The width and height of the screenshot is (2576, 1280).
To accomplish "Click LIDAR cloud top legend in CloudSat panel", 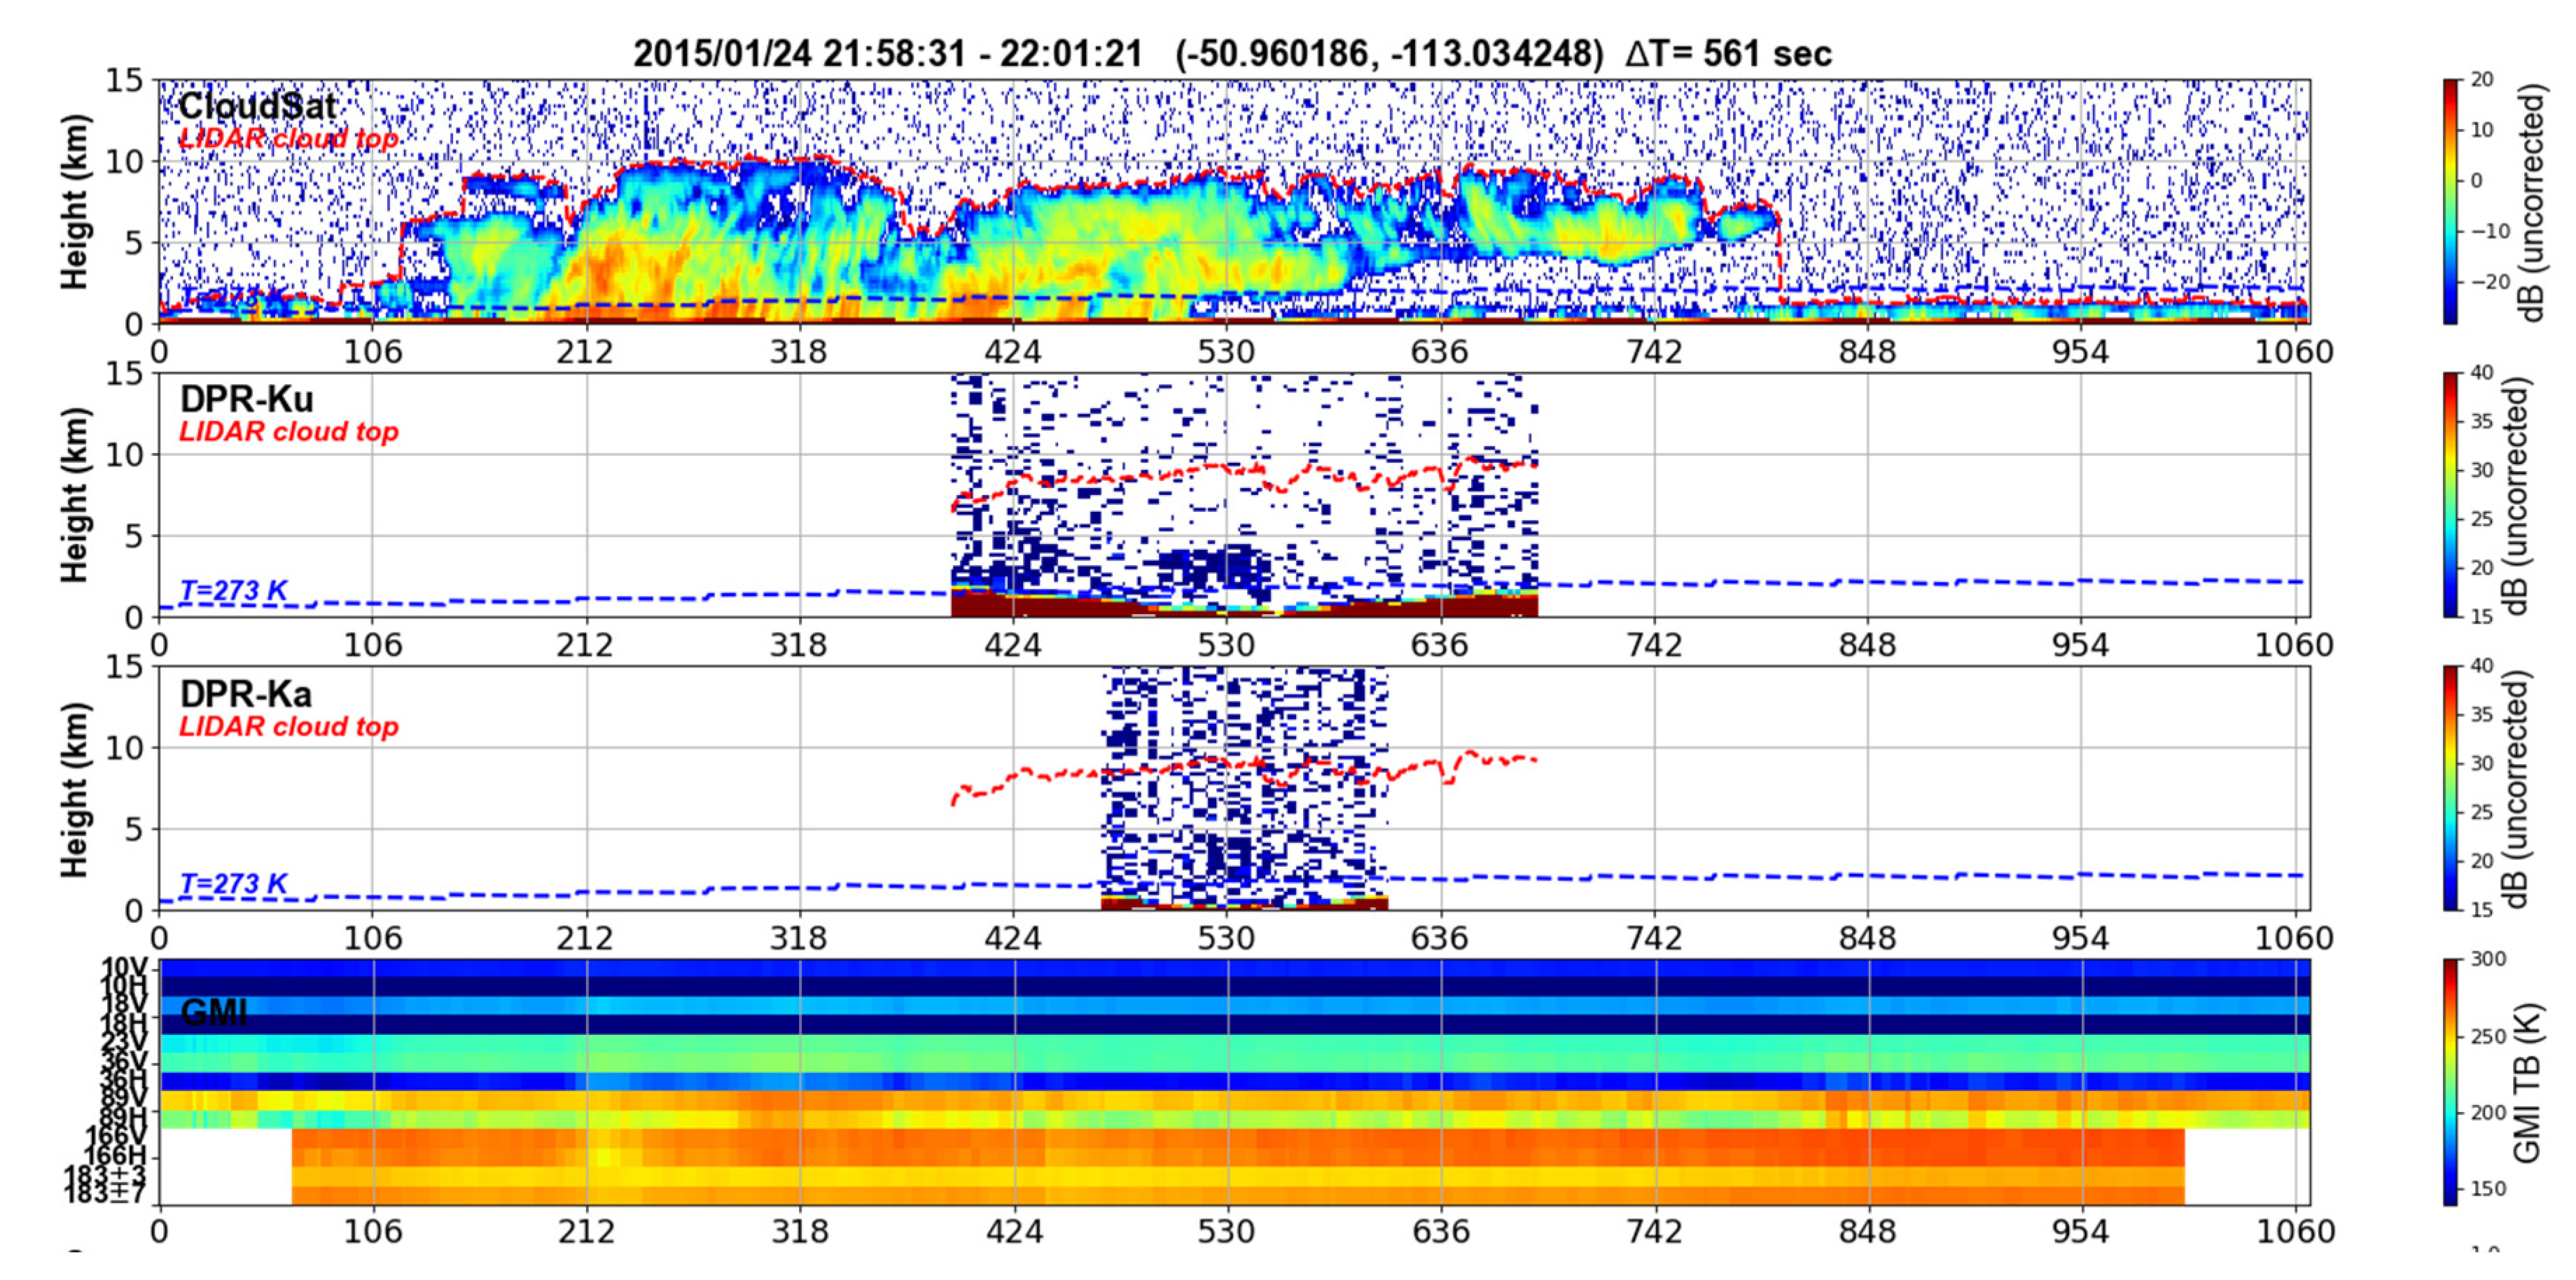I will (x=288, y=138).
